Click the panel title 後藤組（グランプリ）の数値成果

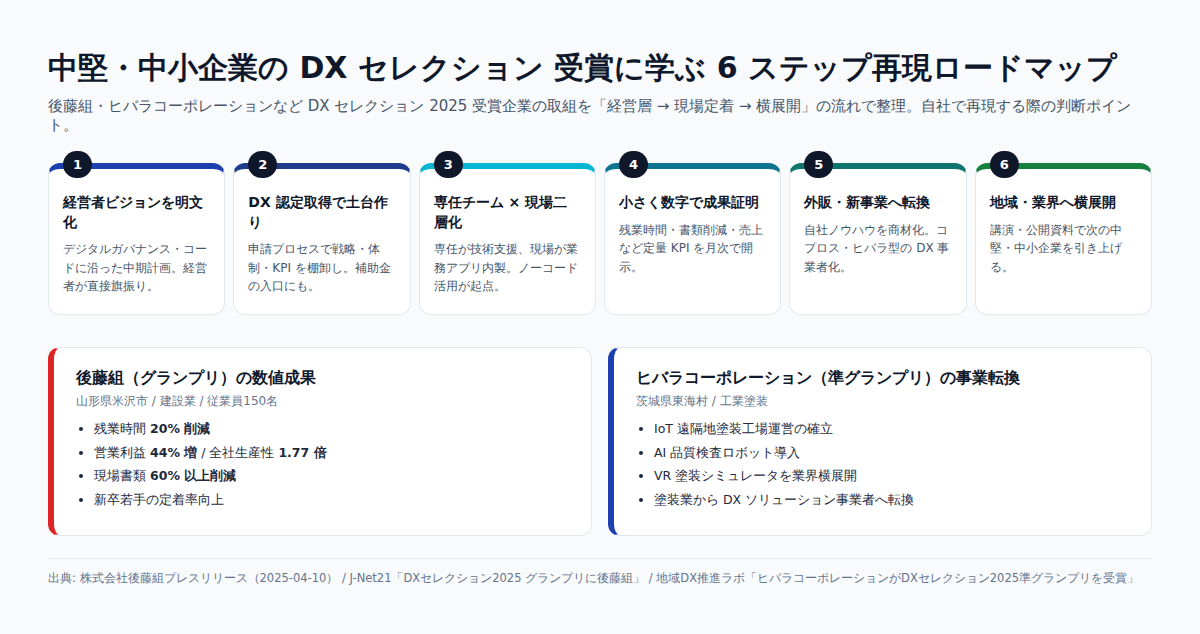(196, 377)
